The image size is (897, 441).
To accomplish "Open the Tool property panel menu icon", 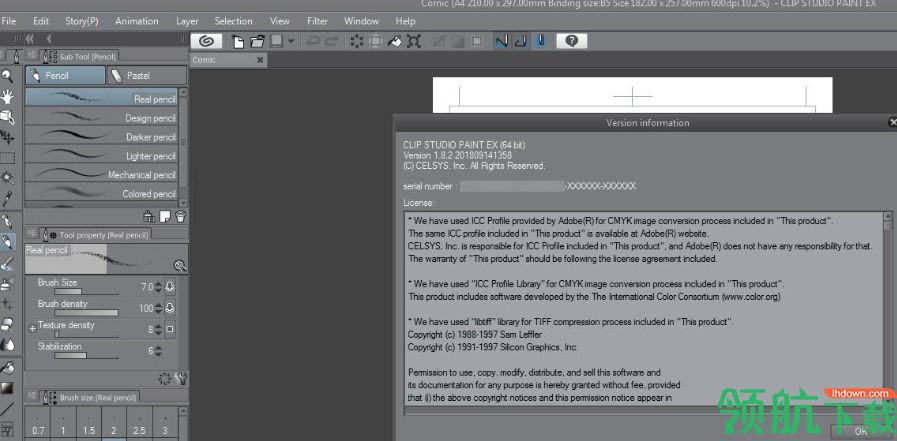I will pos(33,233).
